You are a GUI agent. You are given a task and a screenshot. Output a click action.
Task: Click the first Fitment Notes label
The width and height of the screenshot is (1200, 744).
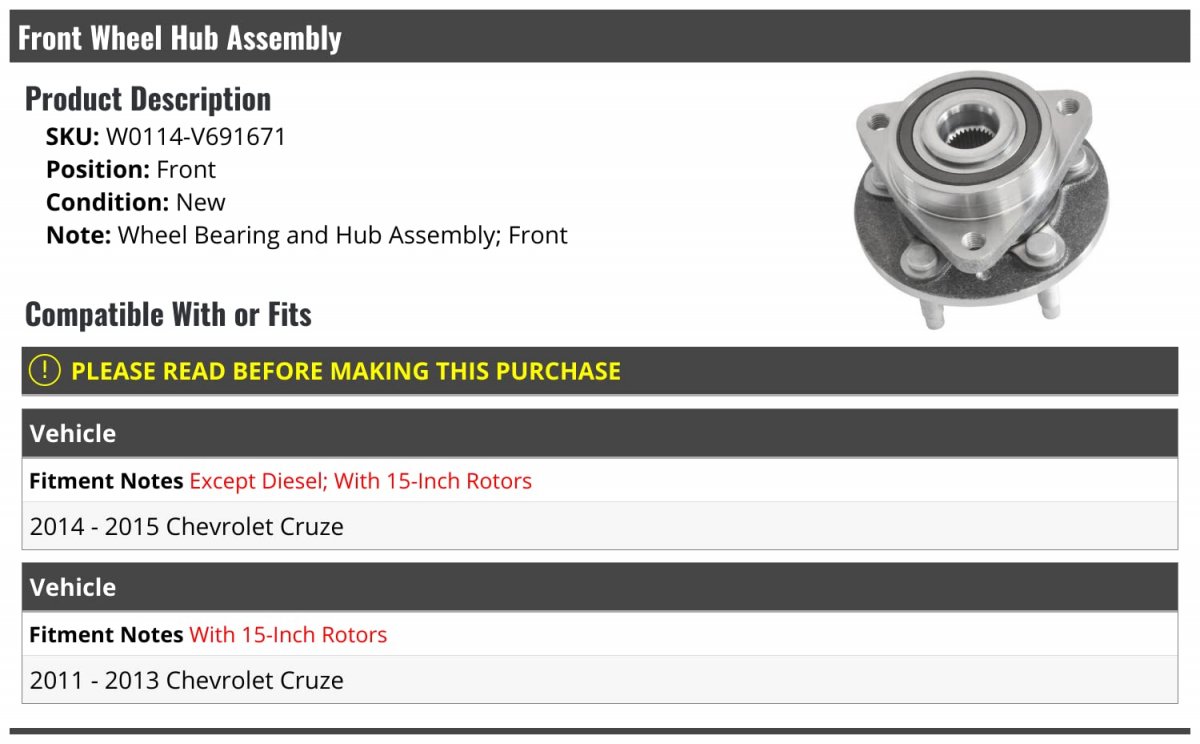pos(106,481)
